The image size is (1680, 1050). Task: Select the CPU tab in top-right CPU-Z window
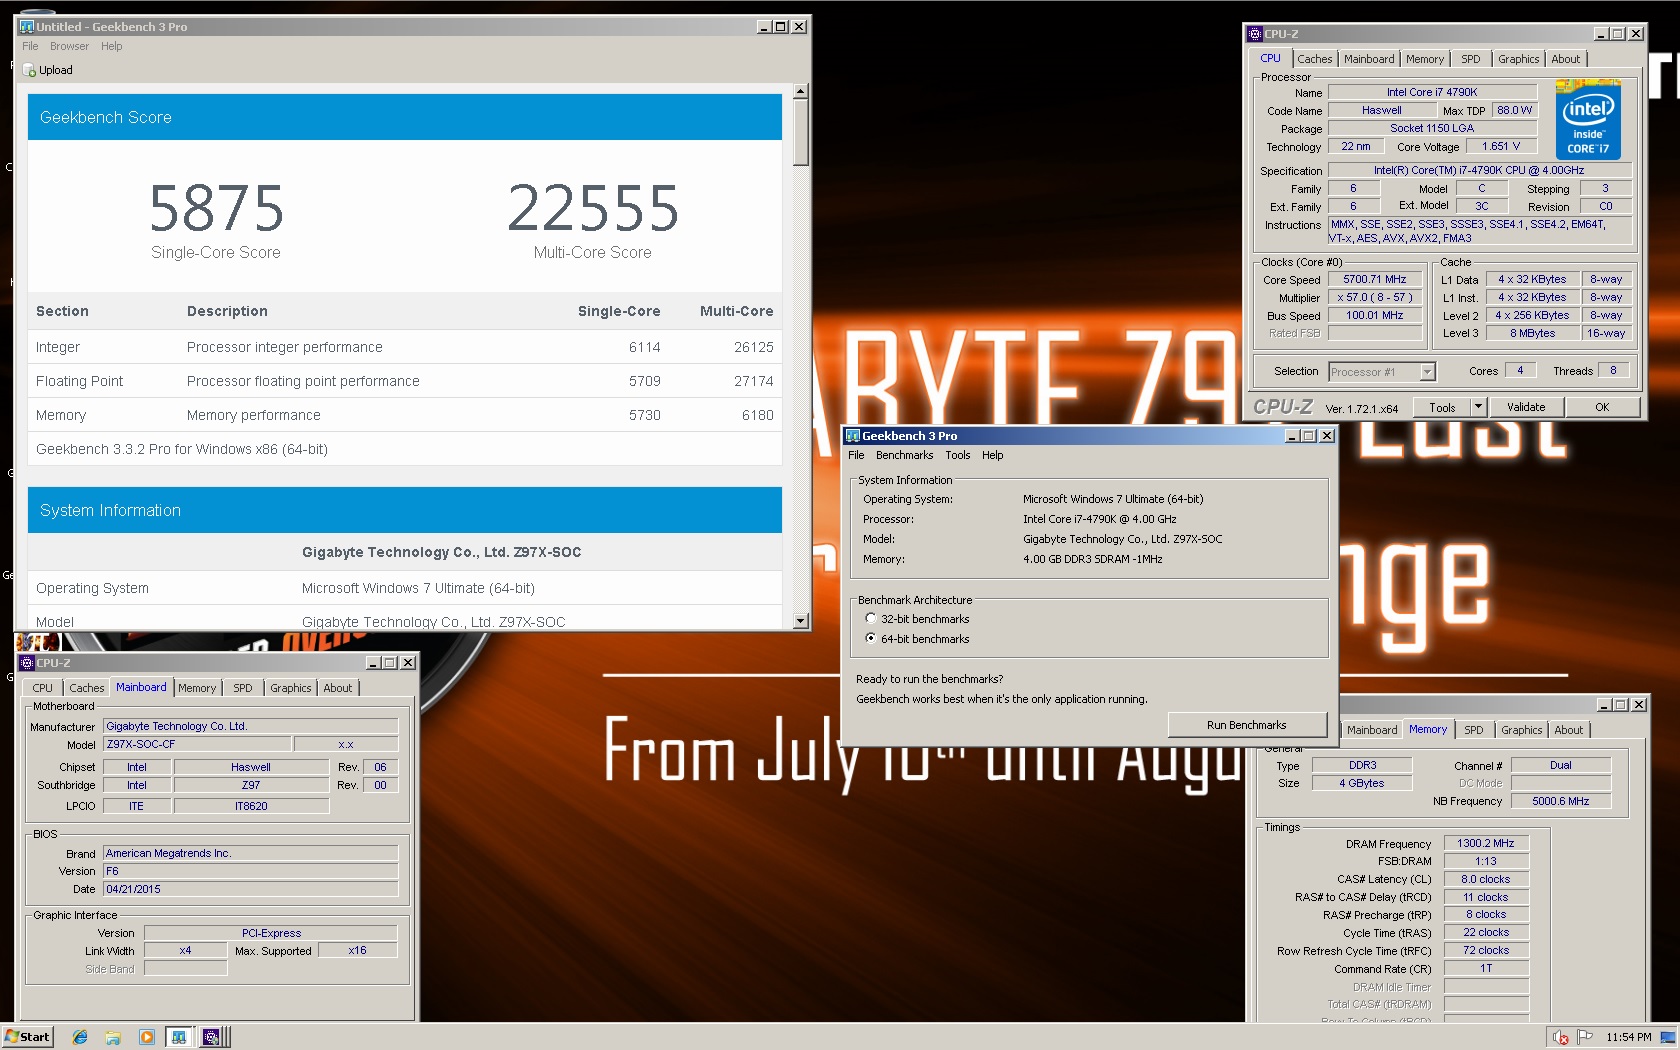click(1270, 58)
